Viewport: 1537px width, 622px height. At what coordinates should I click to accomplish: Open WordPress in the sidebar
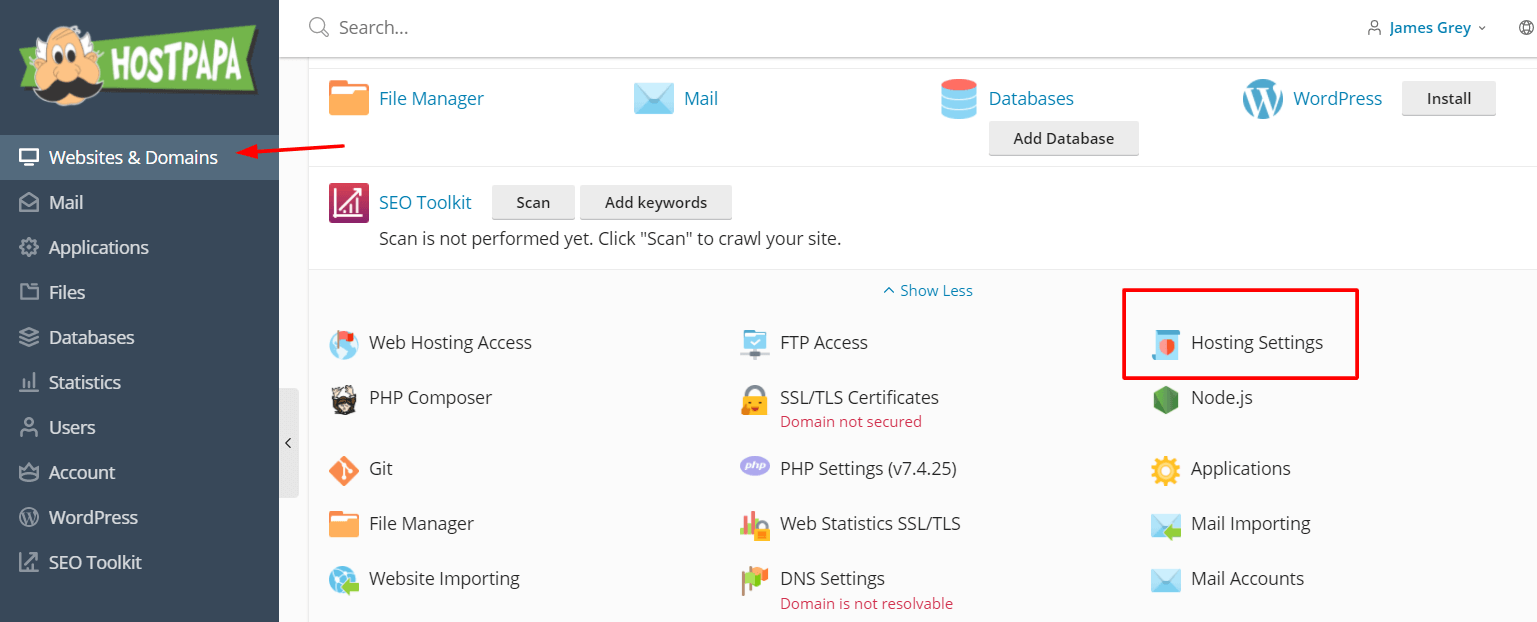pos(139,517)
